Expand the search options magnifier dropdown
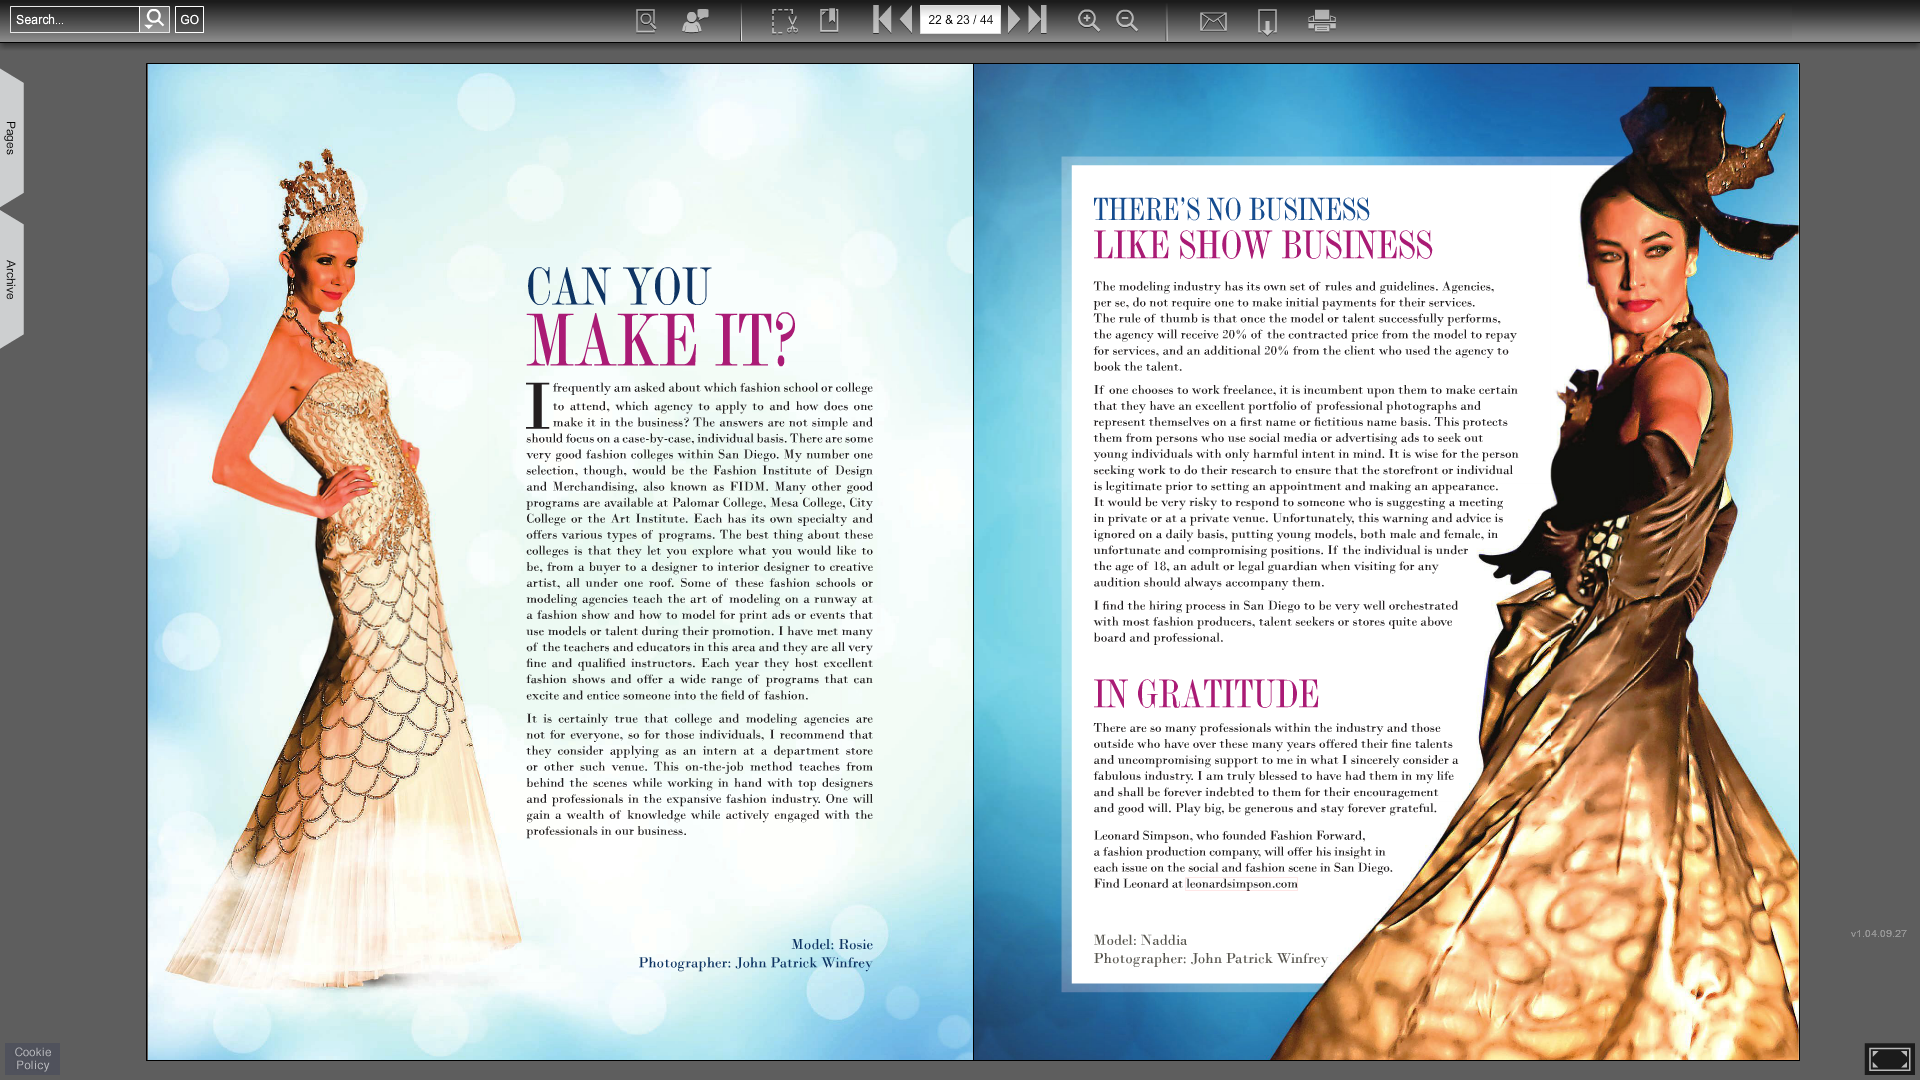Viewport: 1920px width, 1080px height. 154,19
